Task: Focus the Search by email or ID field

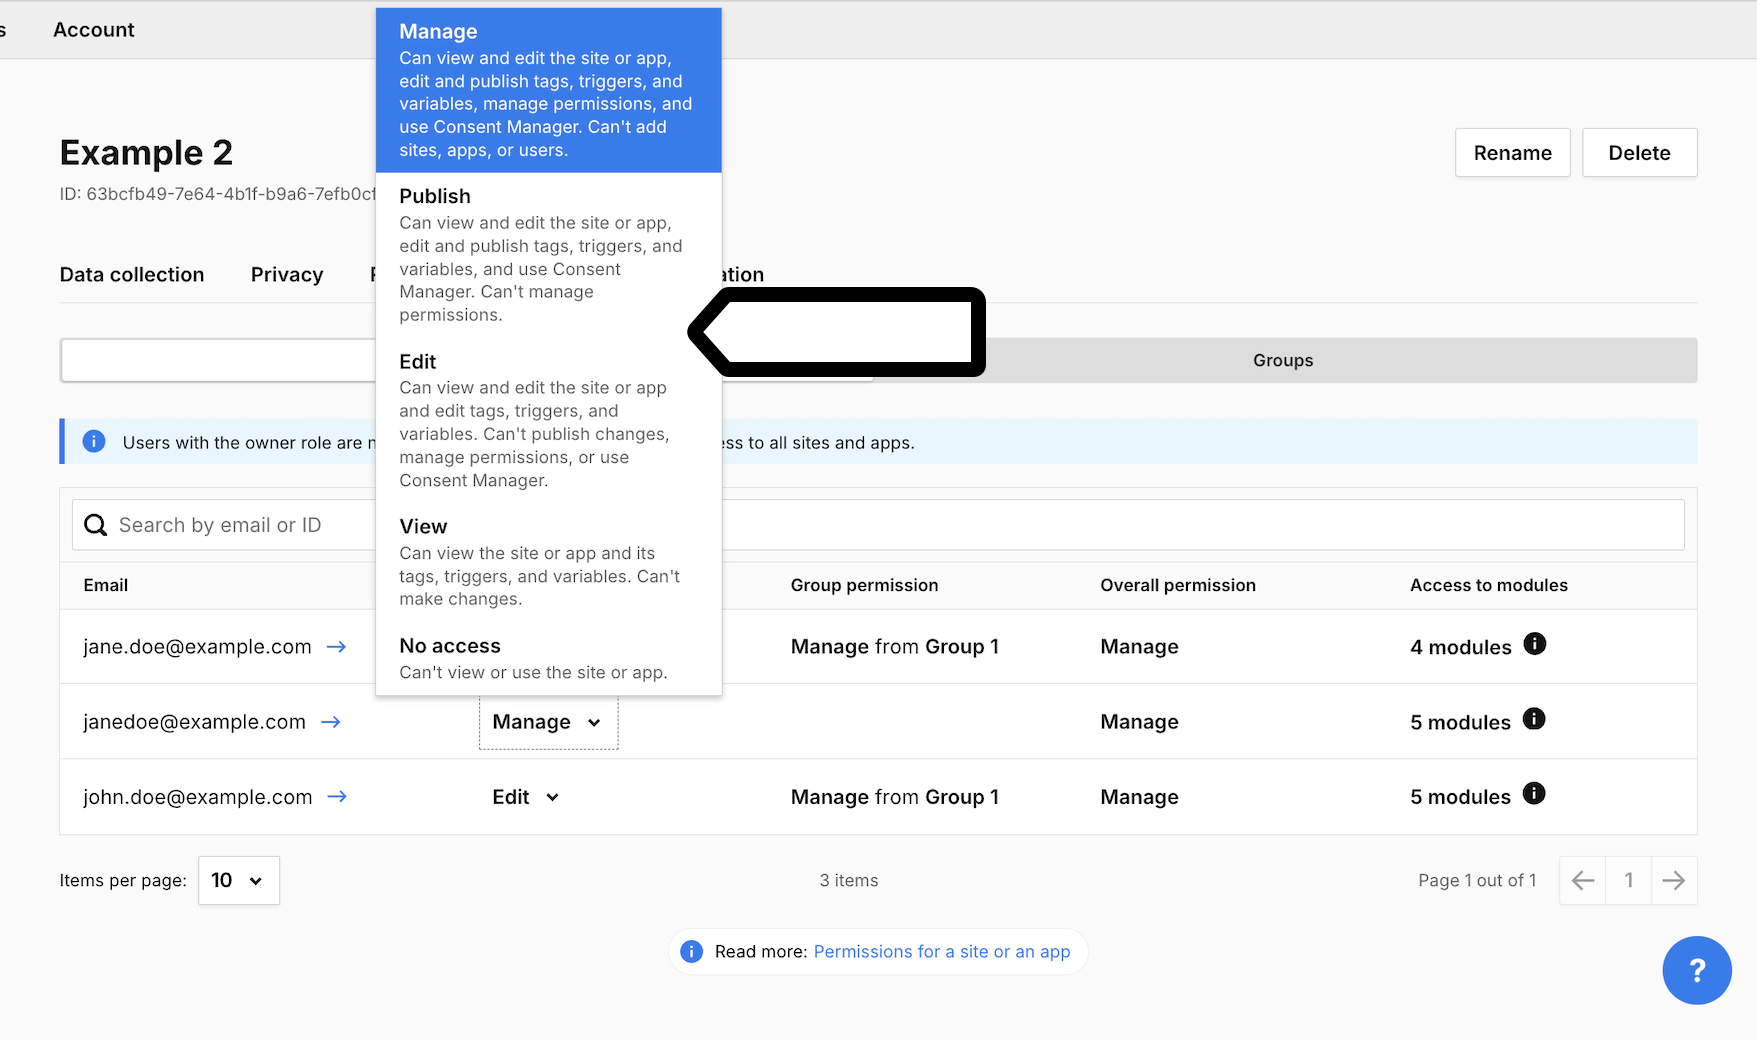Action: coord(878,525)
